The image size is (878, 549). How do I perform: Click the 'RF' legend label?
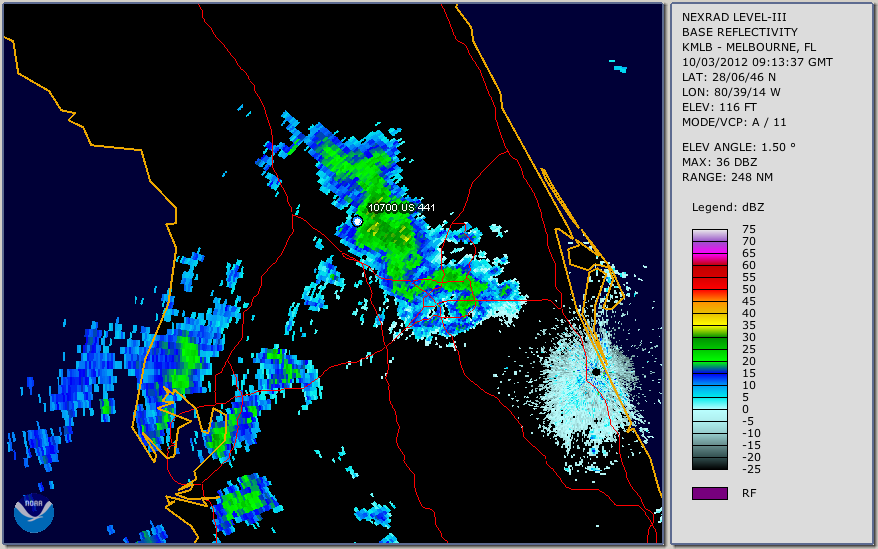click(x=749, y=493)
